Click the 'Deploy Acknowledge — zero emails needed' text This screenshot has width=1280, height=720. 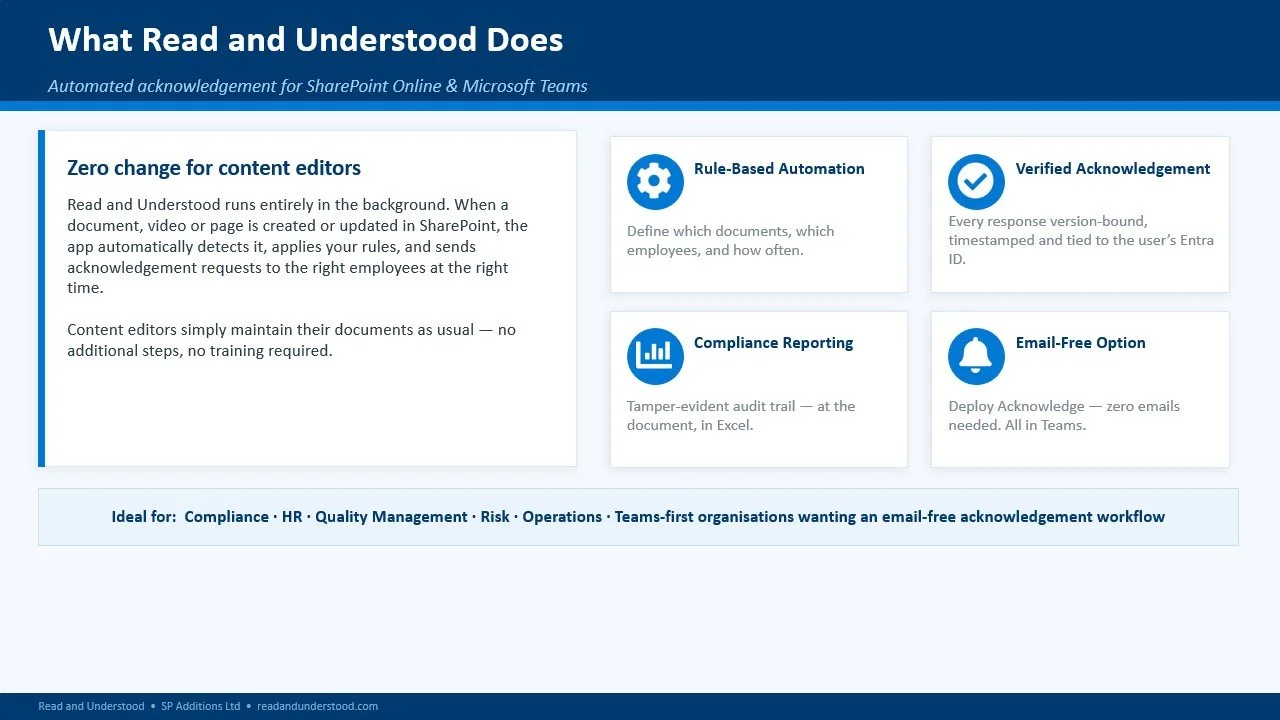[x=1064, y=415]
